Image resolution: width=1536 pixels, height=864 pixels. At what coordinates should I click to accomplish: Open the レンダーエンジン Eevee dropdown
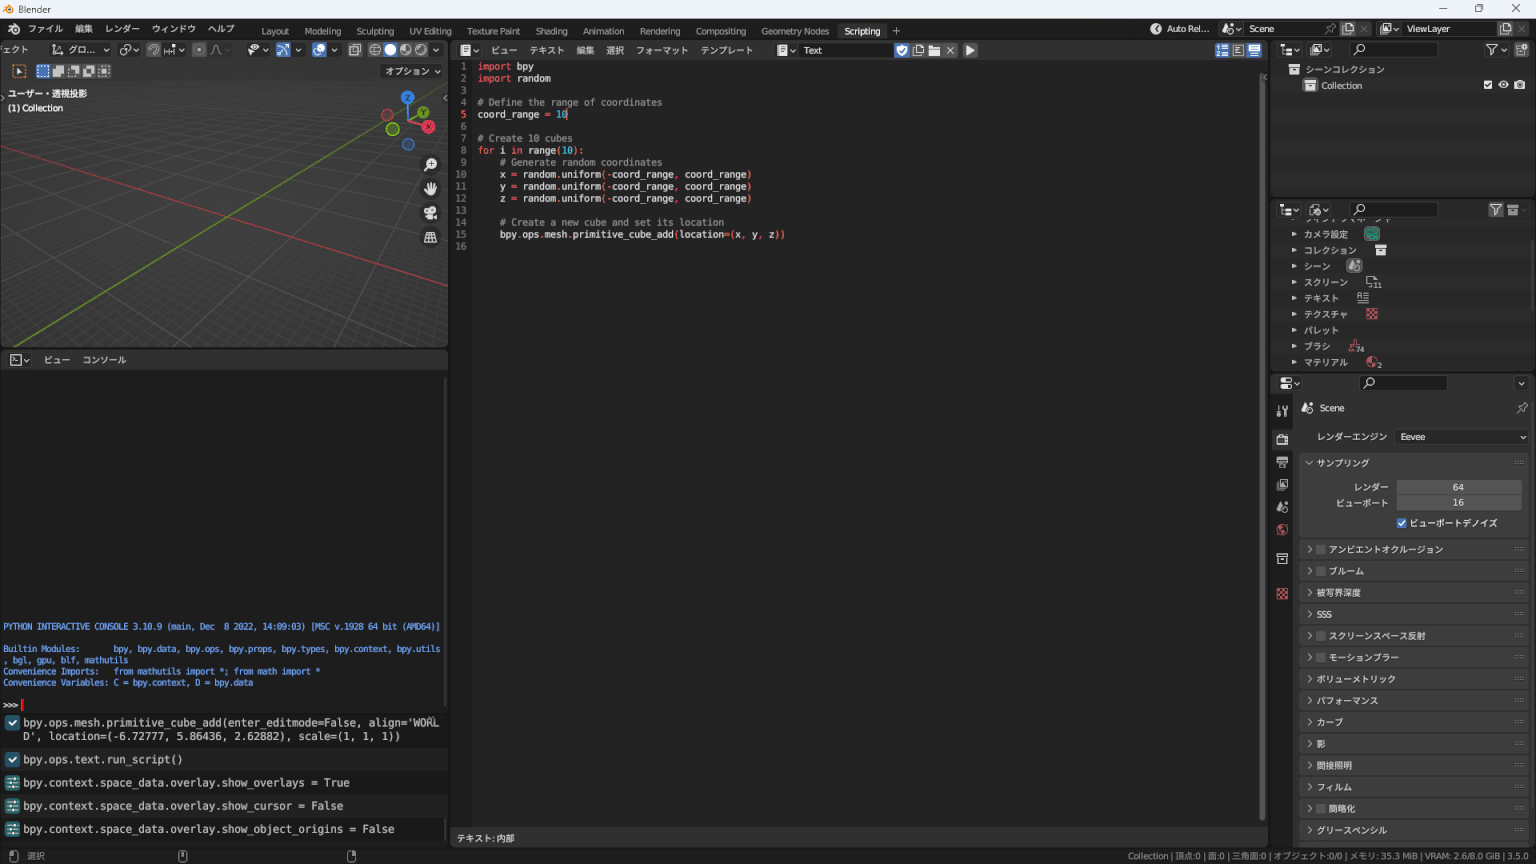pos(1461,436)
